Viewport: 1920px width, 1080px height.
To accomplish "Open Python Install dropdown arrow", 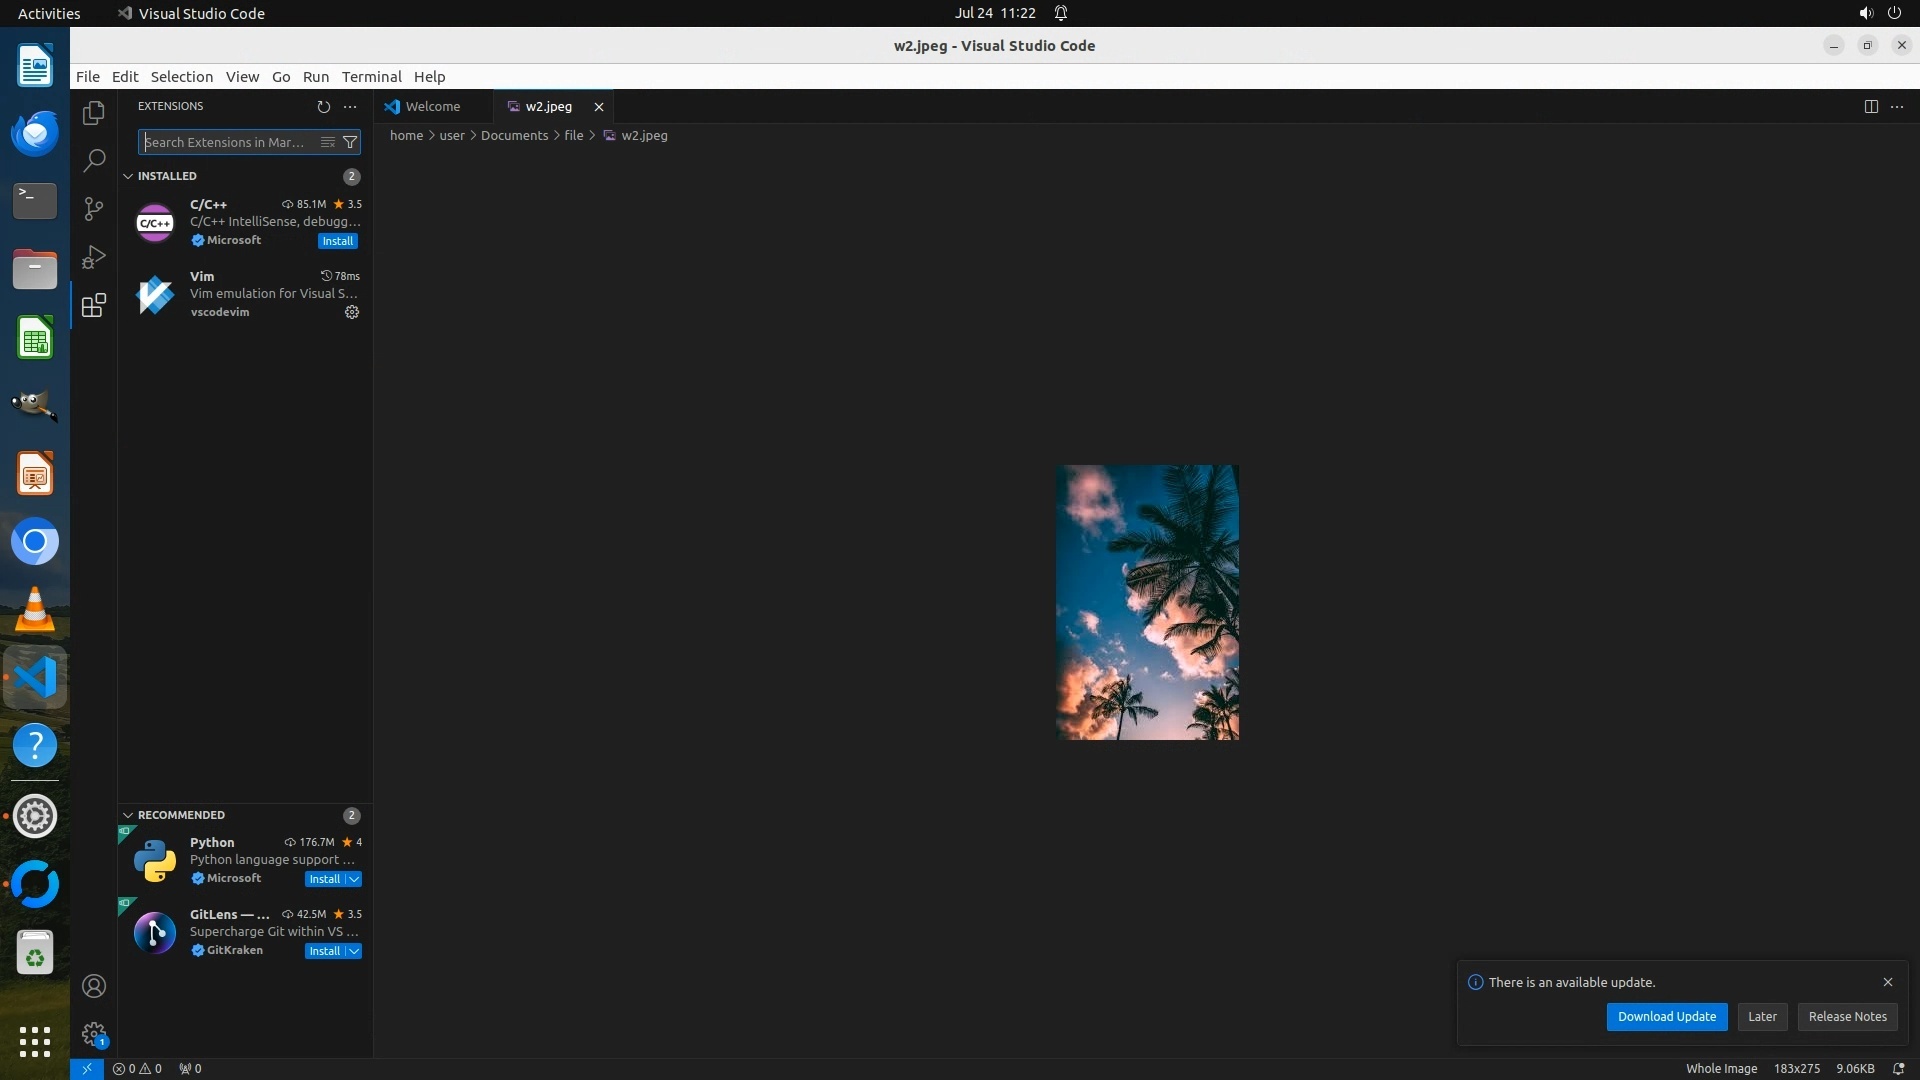I will tap(354, 879).
